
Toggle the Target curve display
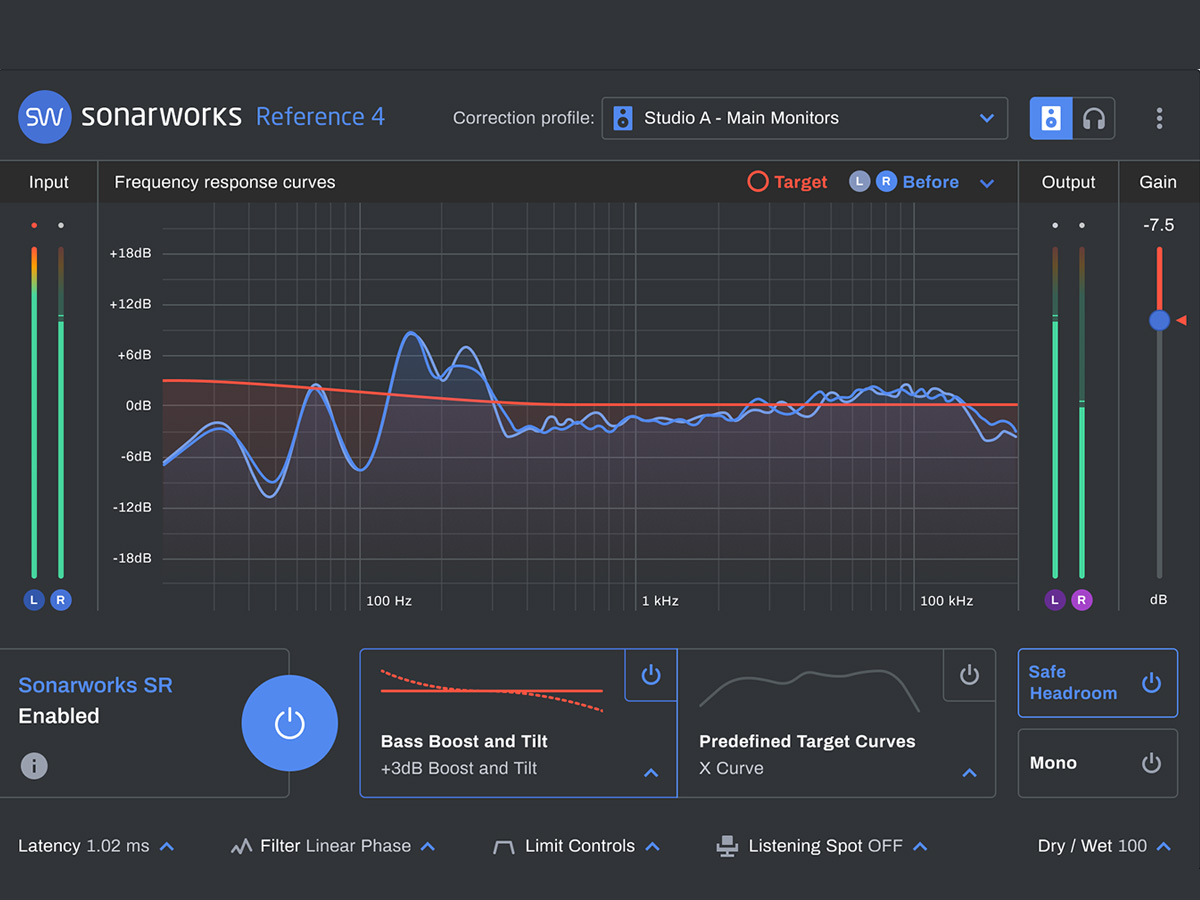click(788, 182)
